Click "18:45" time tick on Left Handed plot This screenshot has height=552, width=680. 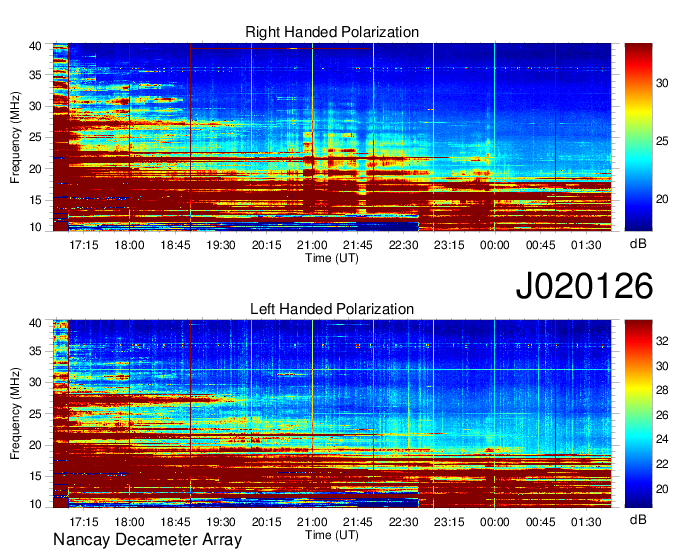pos(175,522)
